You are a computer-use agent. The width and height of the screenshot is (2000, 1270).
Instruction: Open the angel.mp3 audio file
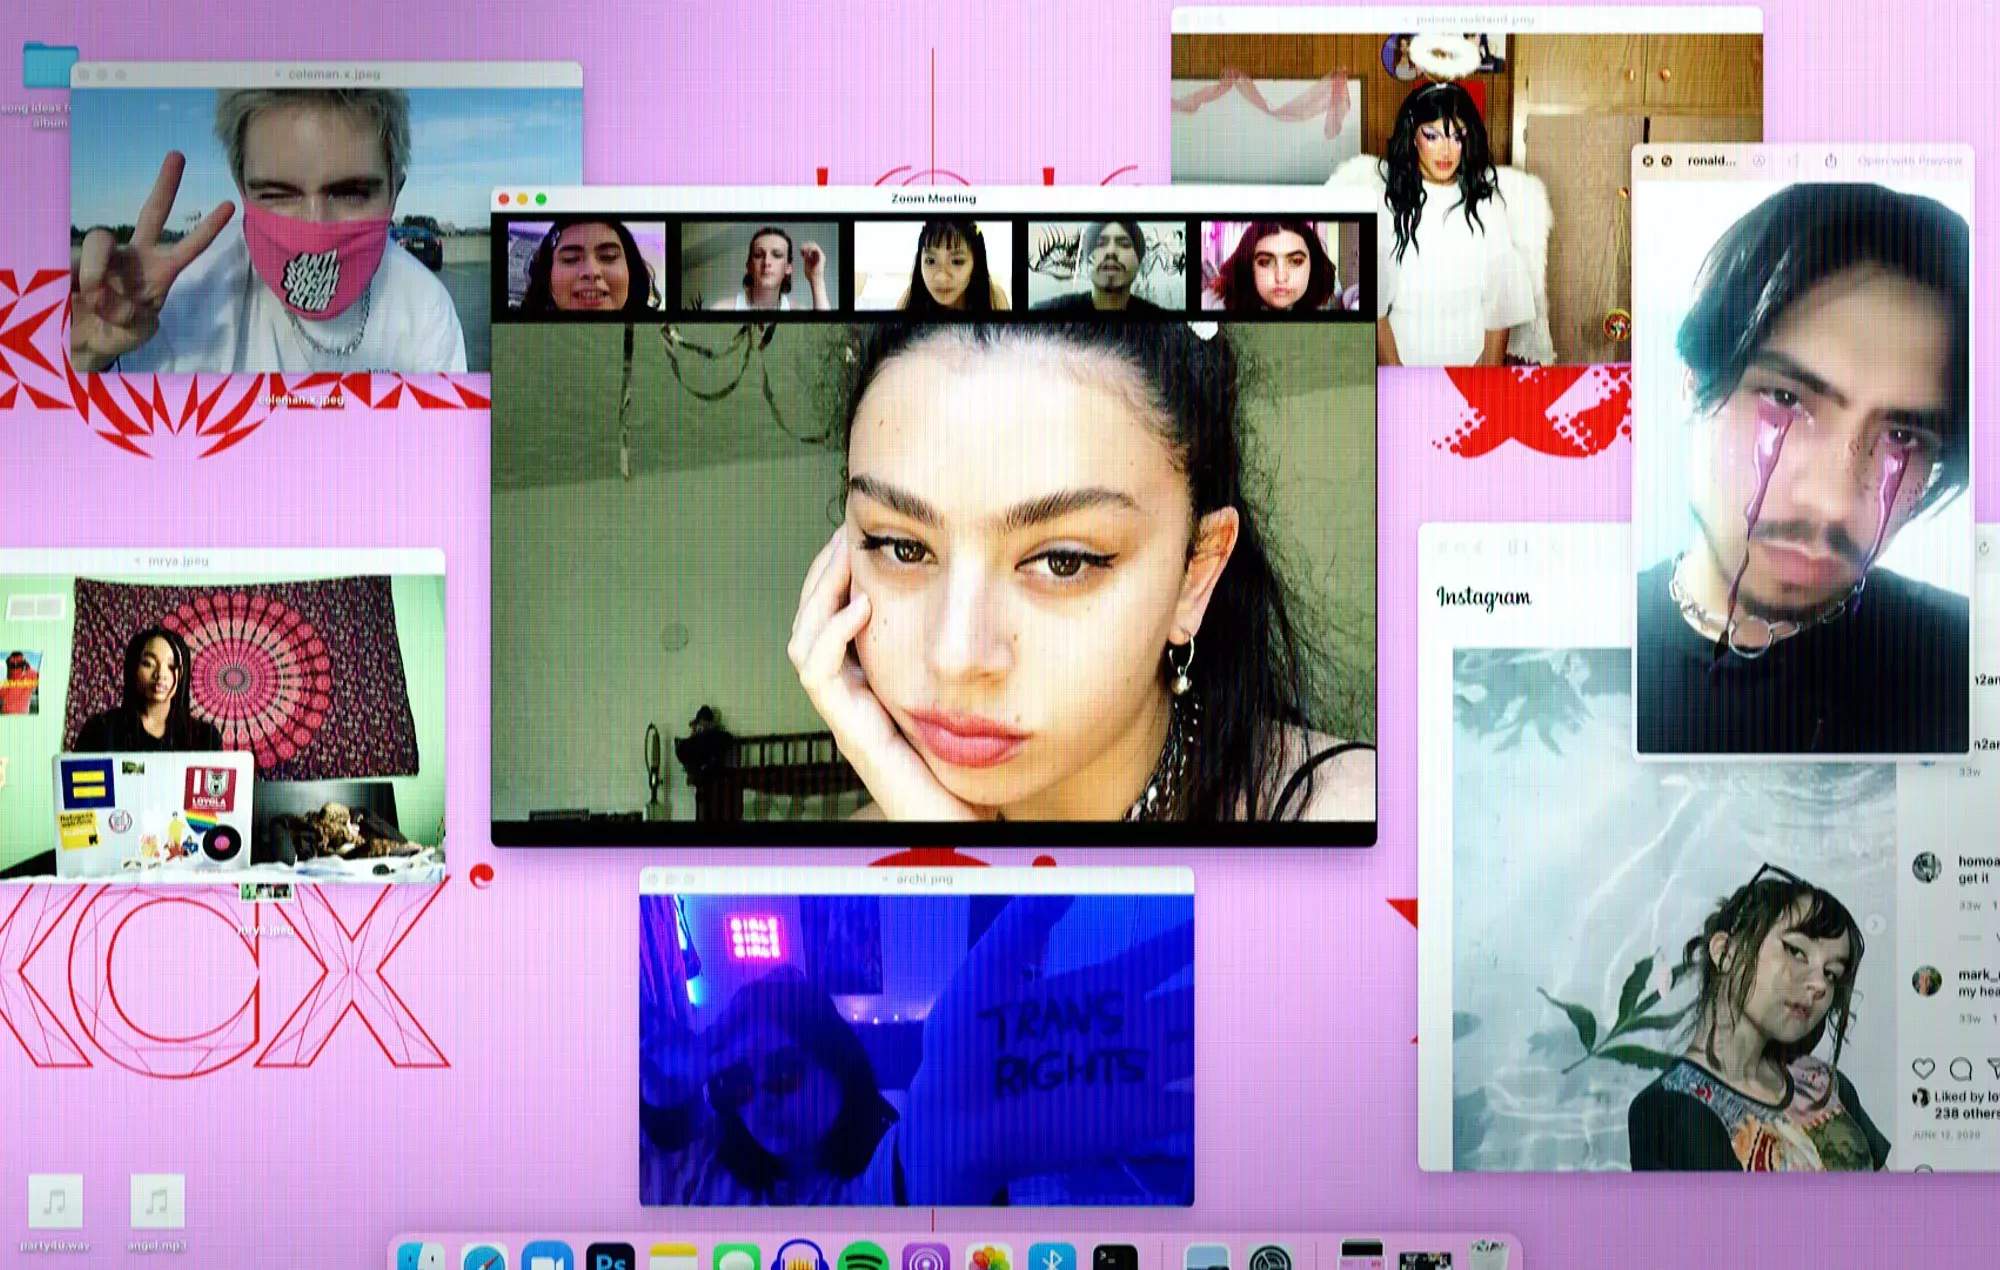[157, 1202]
